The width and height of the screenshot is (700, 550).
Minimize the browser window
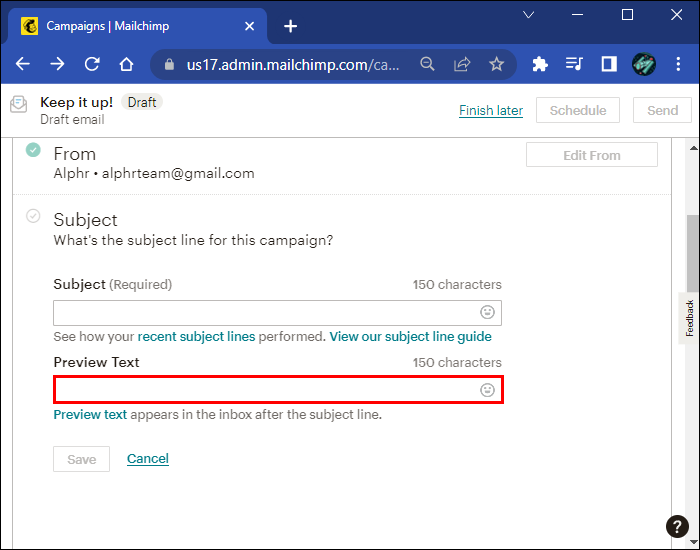[x=577, y=15]
